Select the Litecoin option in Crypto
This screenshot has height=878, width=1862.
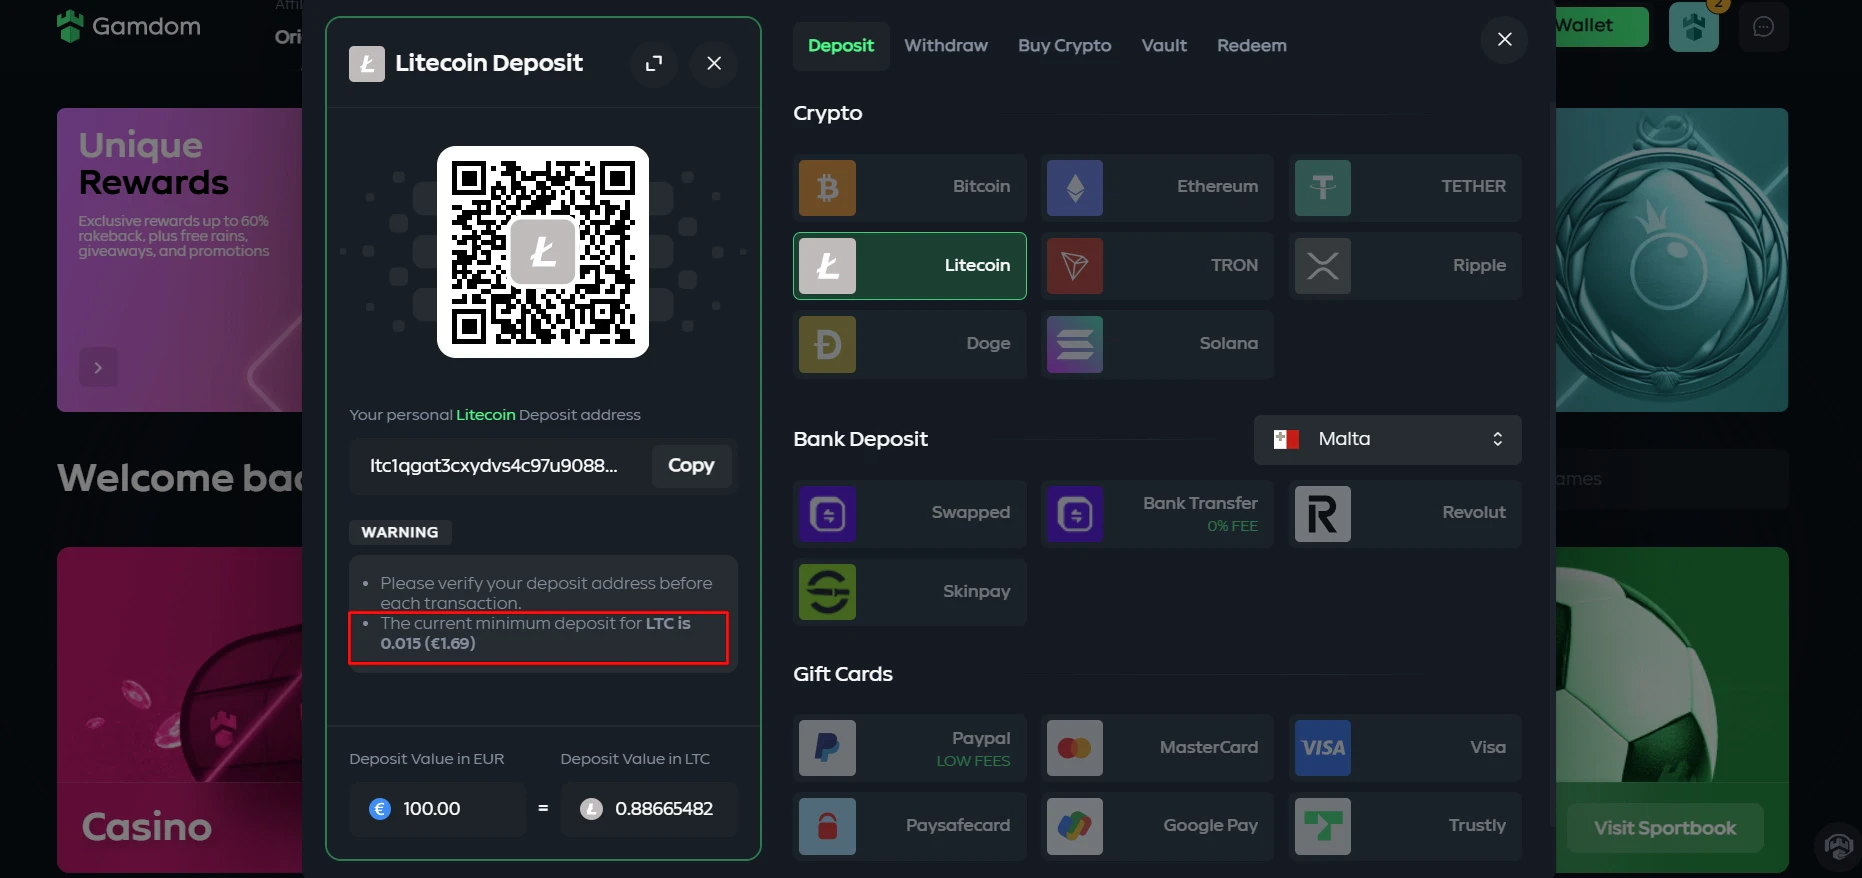pos(910,266)
